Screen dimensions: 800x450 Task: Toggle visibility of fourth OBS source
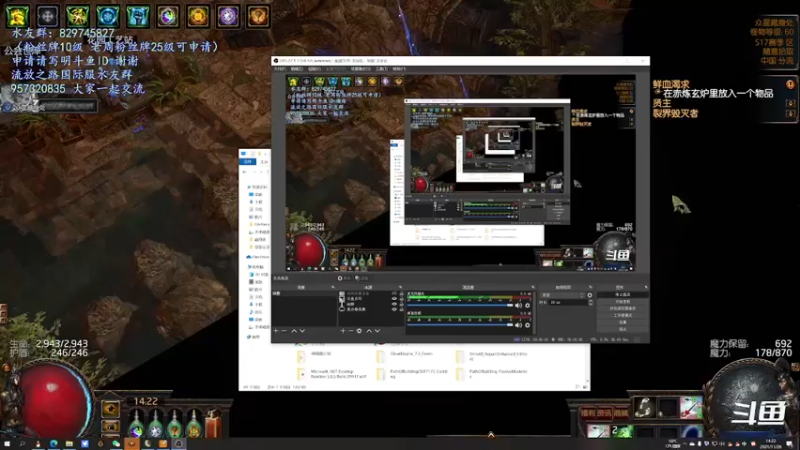(394, 309)
